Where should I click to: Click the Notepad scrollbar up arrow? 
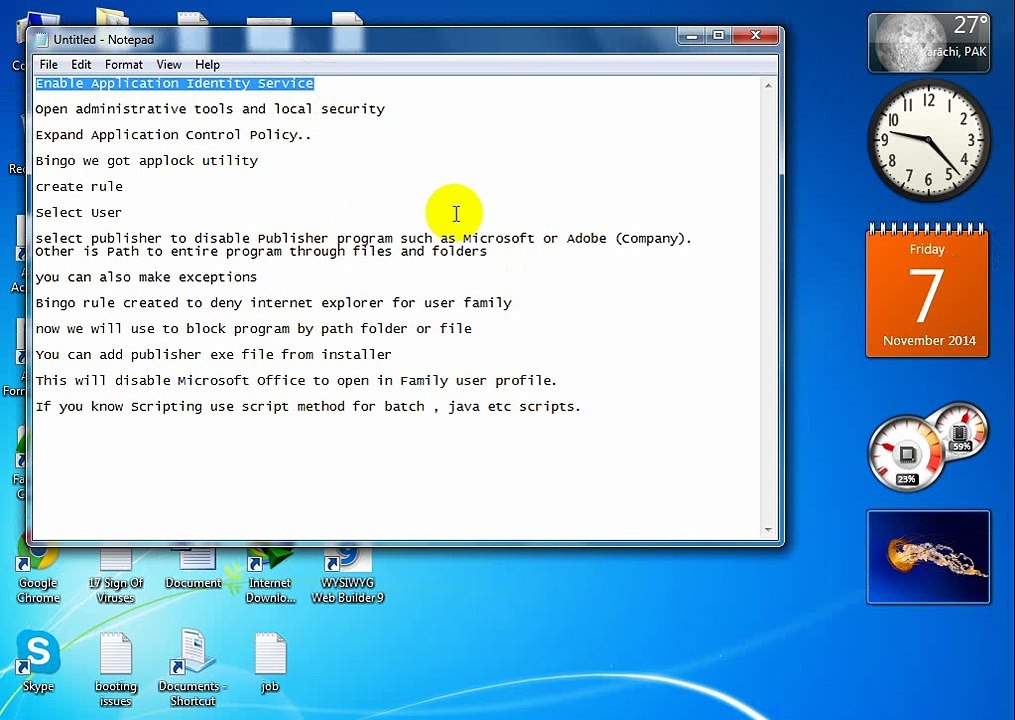768,85
